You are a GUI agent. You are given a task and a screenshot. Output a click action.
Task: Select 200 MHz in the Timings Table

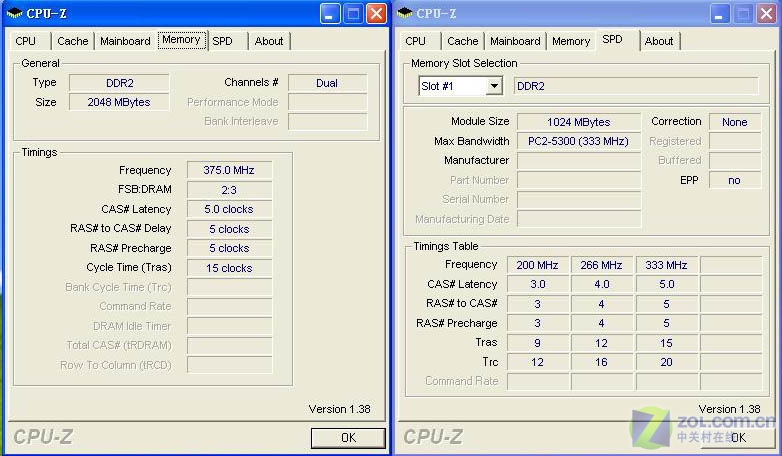tap(538, 265)
